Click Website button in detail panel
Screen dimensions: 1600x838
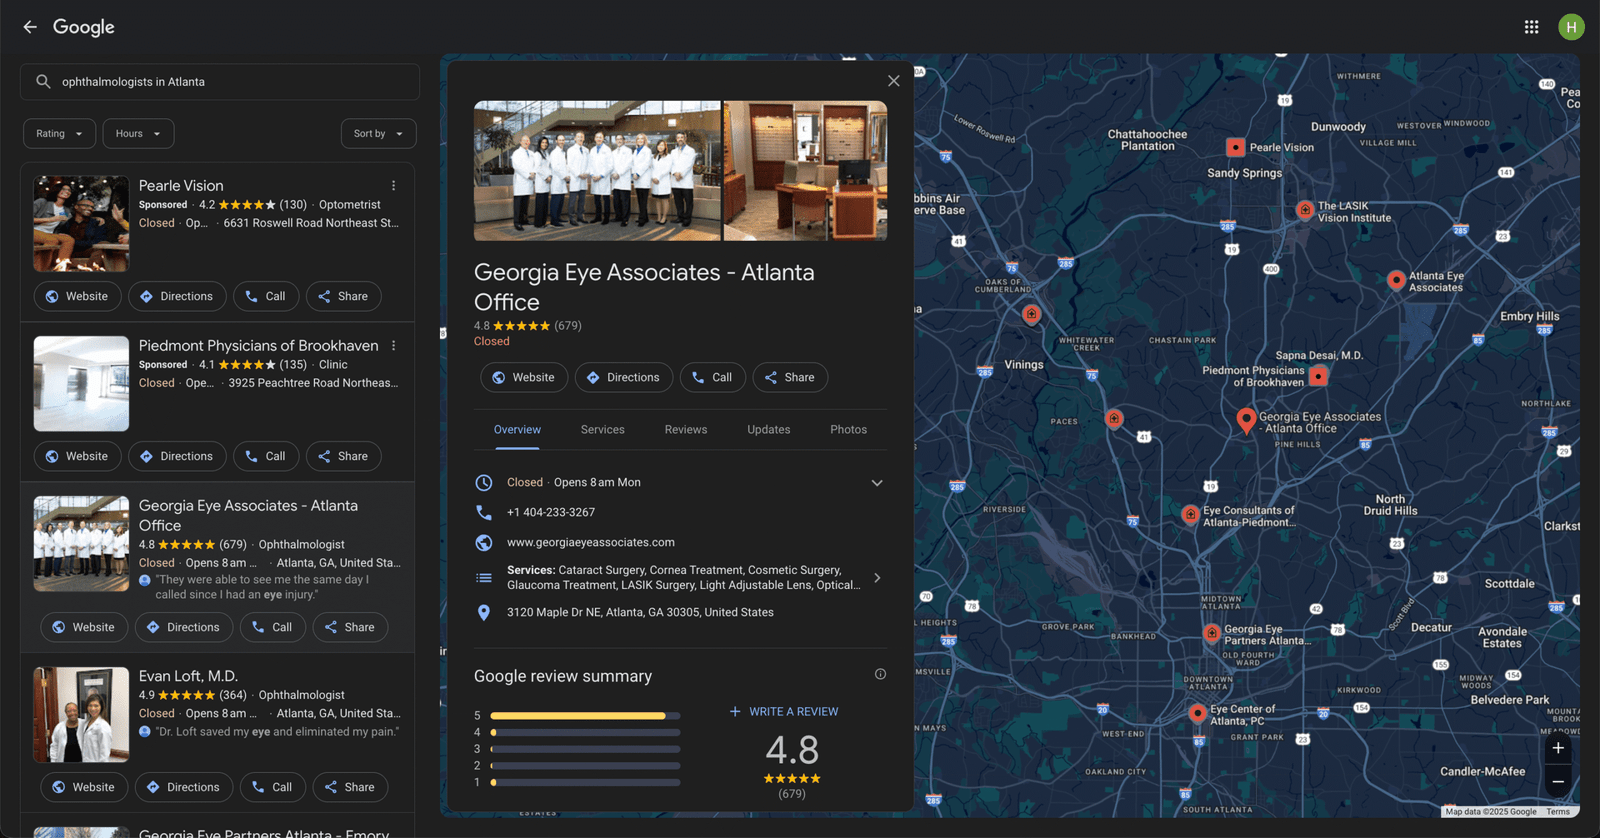[x=524, y=377]
